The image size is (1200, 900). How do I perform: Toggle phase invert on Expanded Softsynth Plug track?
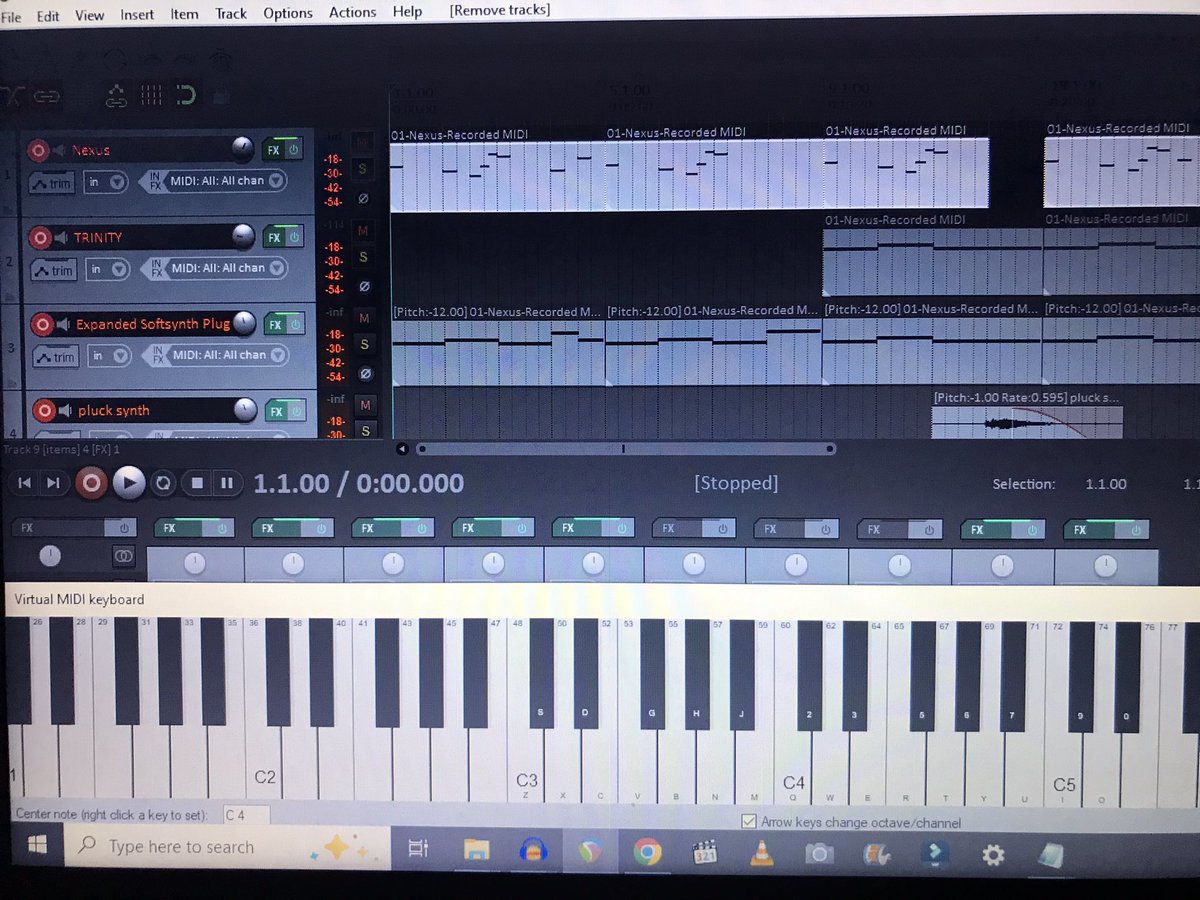point(365,373)
